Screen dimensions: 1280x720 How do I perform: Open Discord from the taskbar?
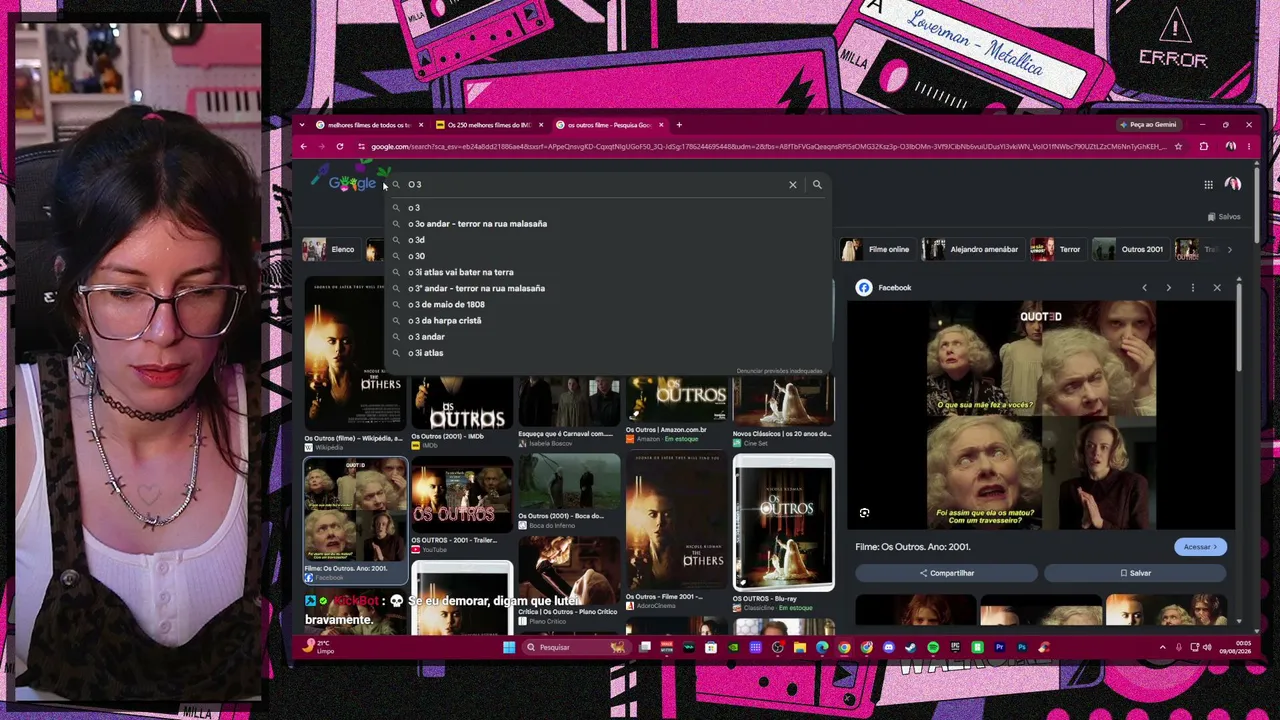tap(888, 647)
